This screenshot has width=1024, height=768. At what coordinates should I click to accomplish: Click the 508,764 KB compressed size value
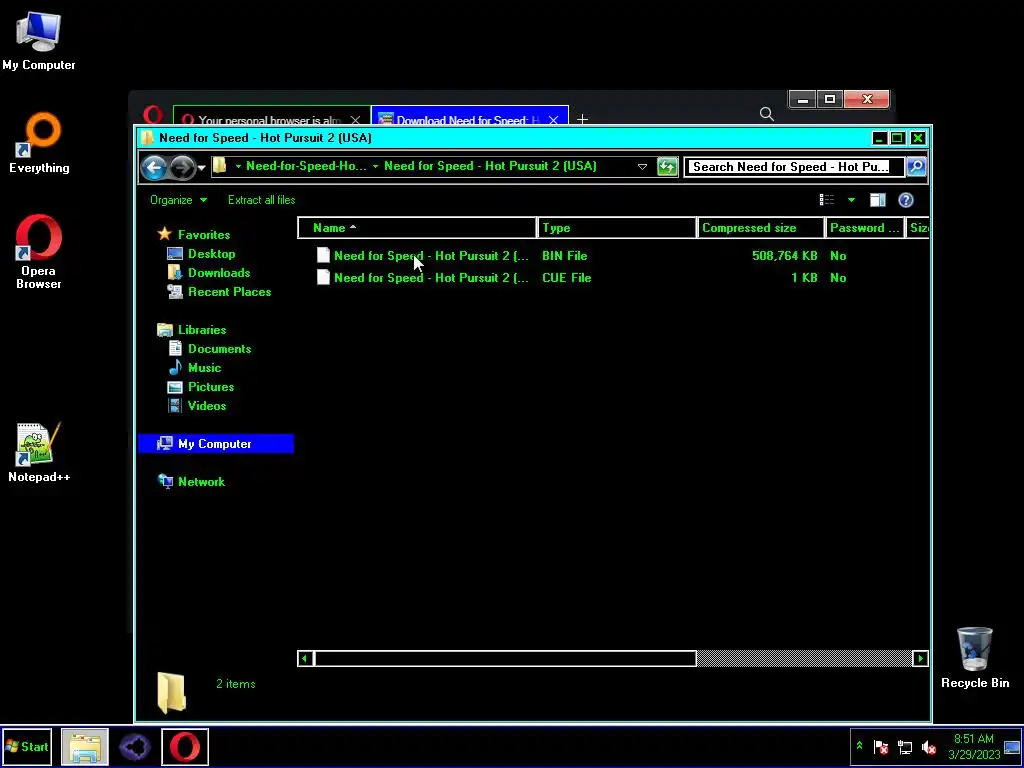point(784,256)
